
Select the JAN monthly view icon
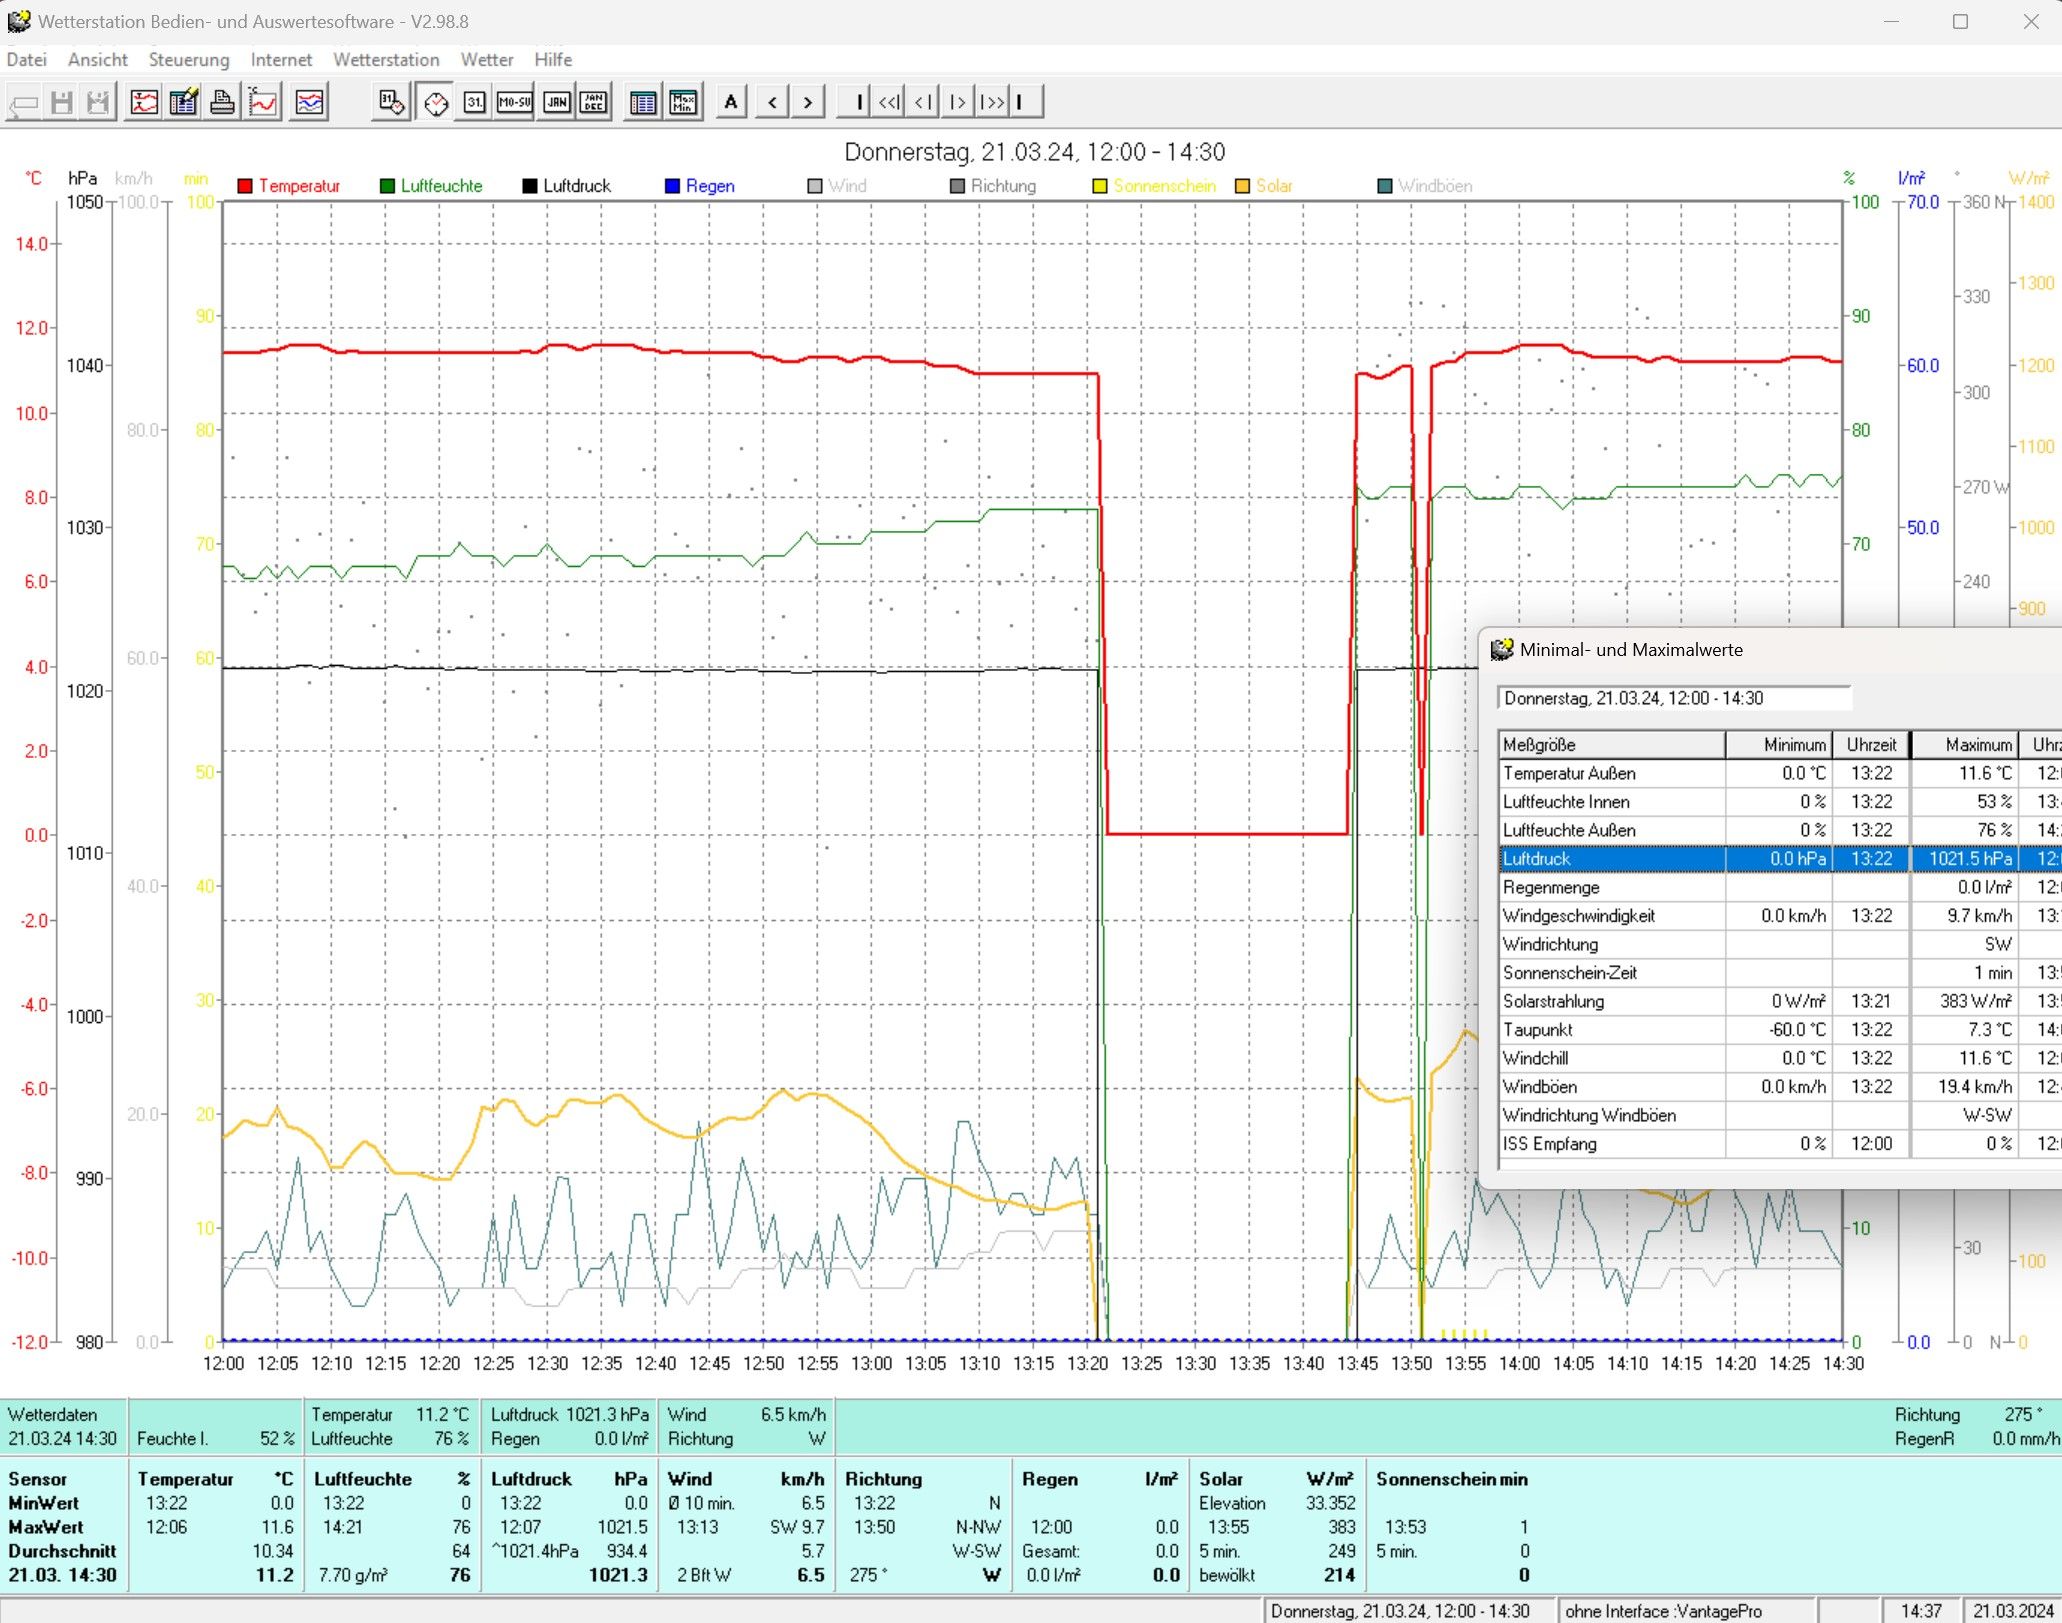click(x=557, y=102)
